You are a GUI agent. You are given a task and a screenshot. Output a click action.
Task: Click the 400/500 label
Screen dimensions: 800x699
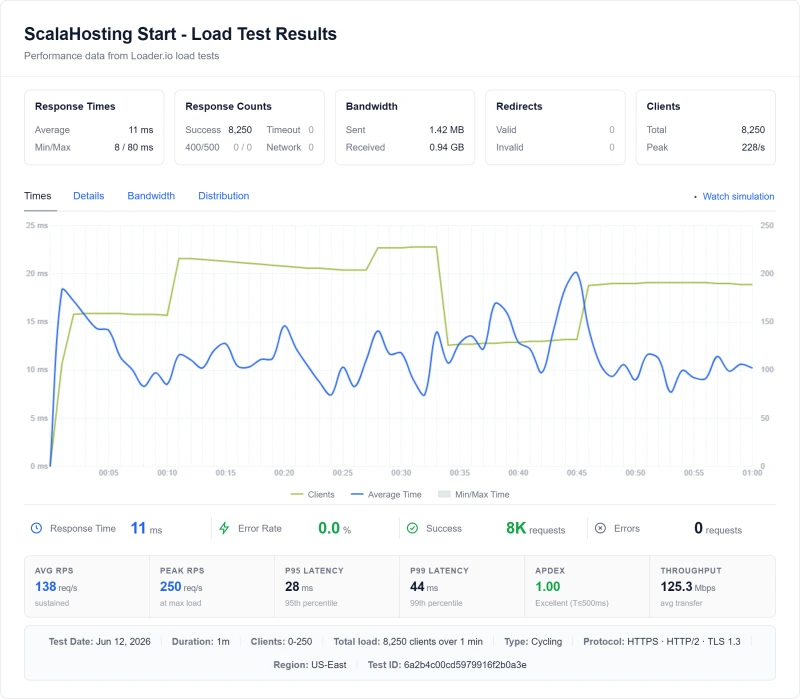click(x=202, y=147)
